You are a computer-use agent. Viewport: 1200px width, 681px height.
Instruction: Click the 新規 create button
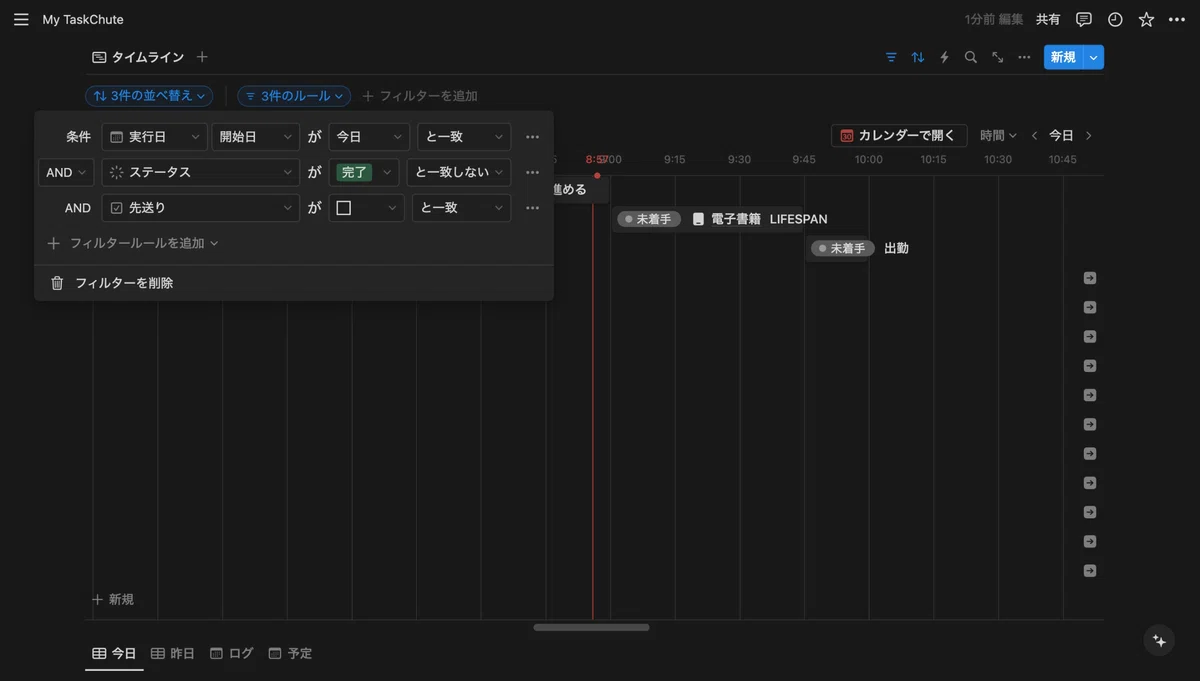click(1063, 57)
